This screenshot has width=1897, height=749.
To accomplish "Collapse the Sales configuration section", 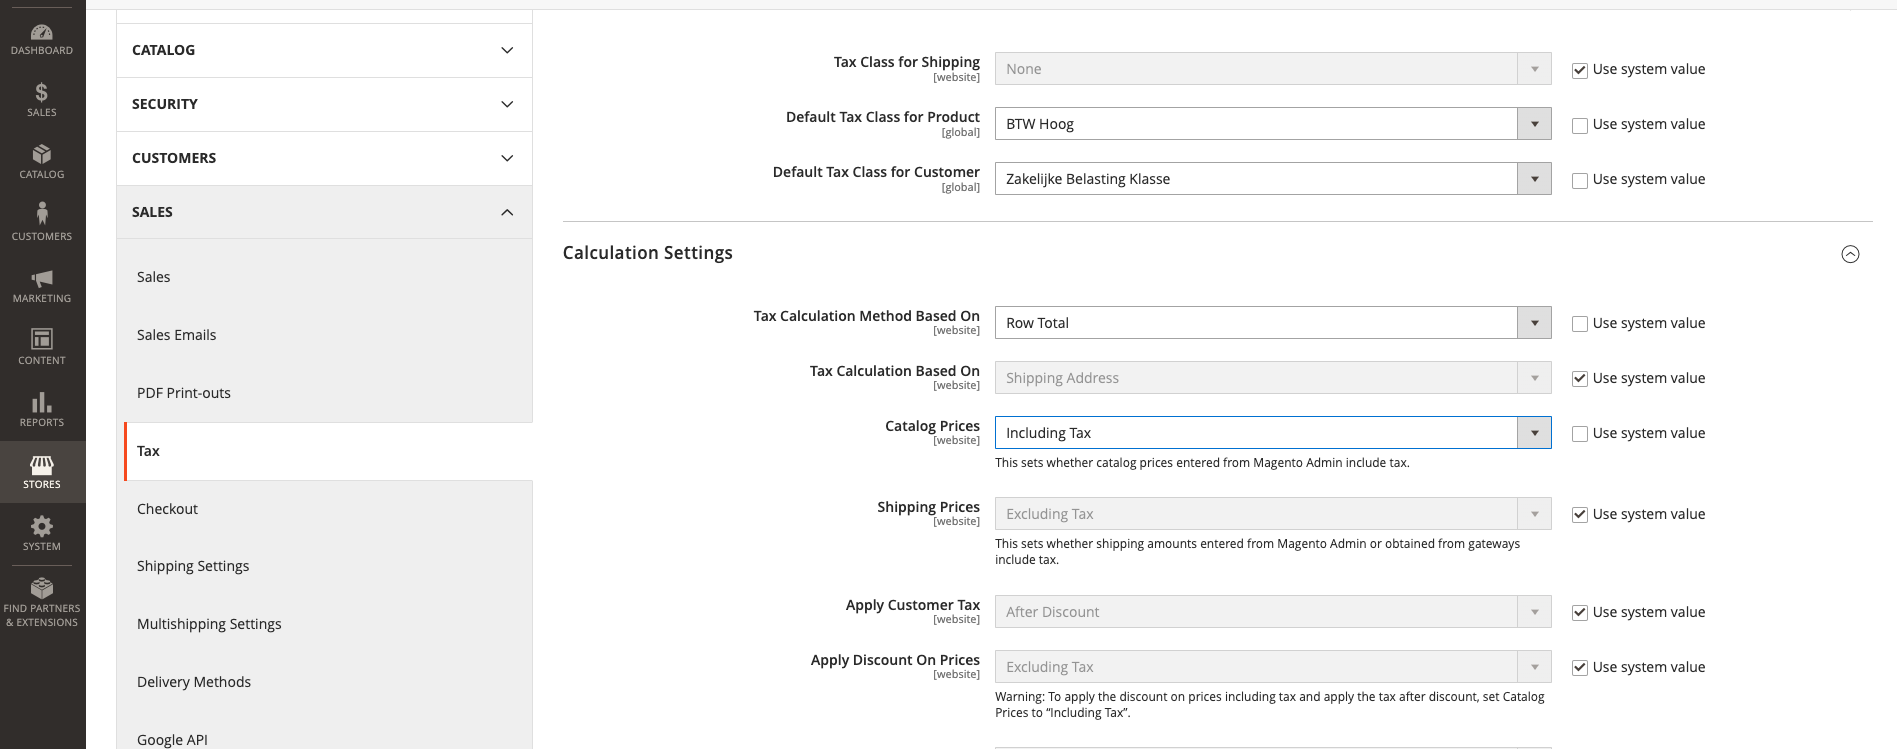I will click(x=324, y=212).
